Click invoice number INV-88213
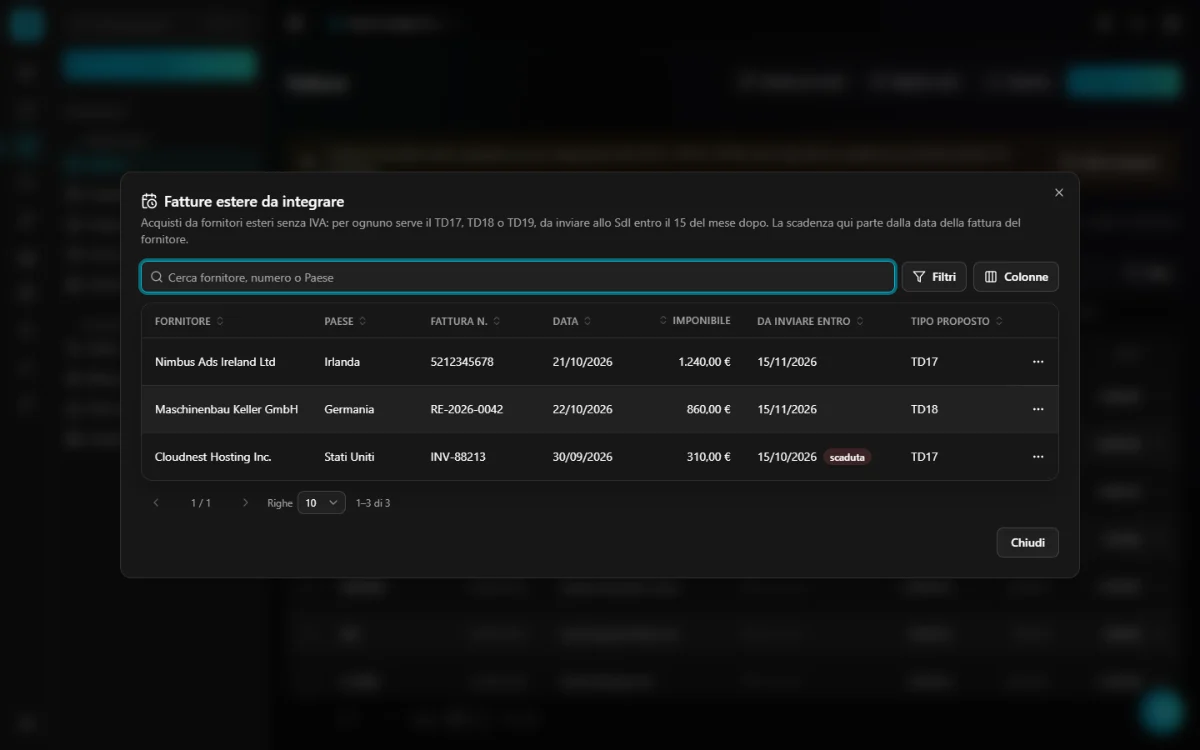The width and height of the screenshot is (1200, 750). pos(458,457)
